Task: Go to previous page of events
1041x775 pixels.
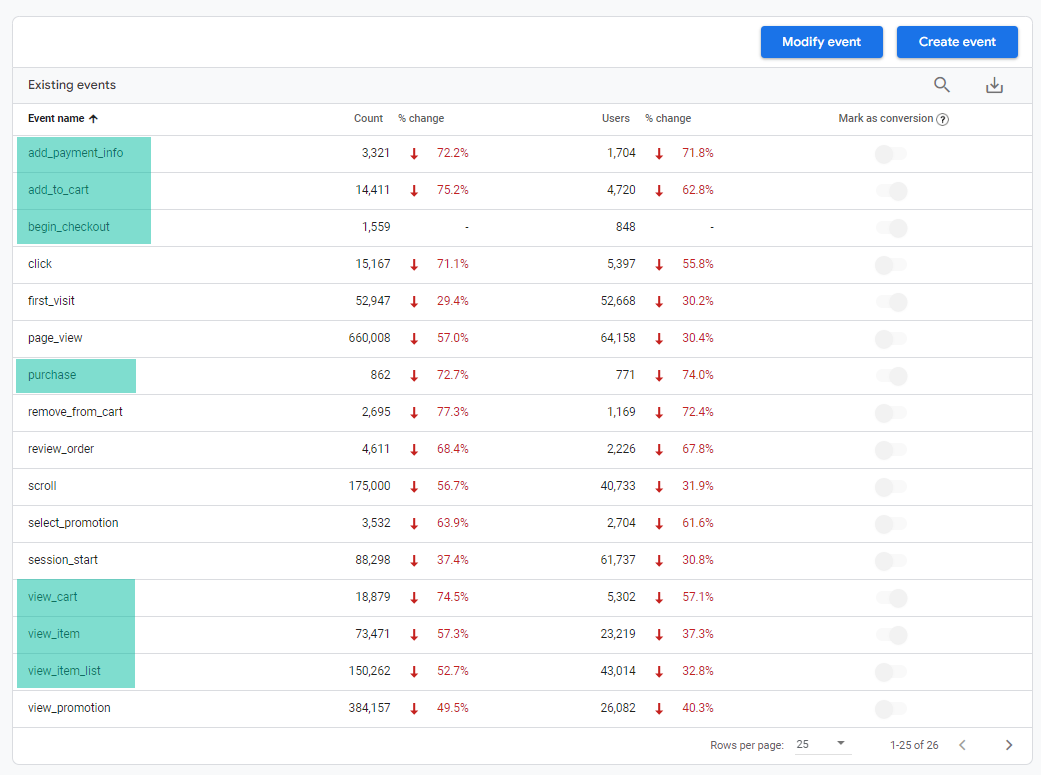Action: (962, 745)
